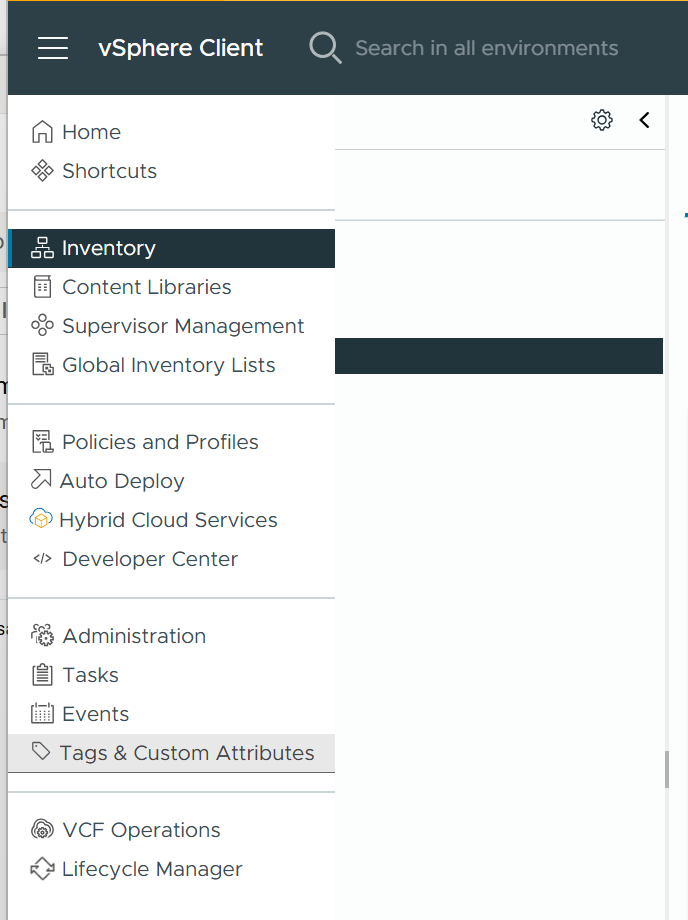Click the VCF Operations icon
Image resolution: width=688 pixels, height=920 pixels.
click(x=42, y=830)
